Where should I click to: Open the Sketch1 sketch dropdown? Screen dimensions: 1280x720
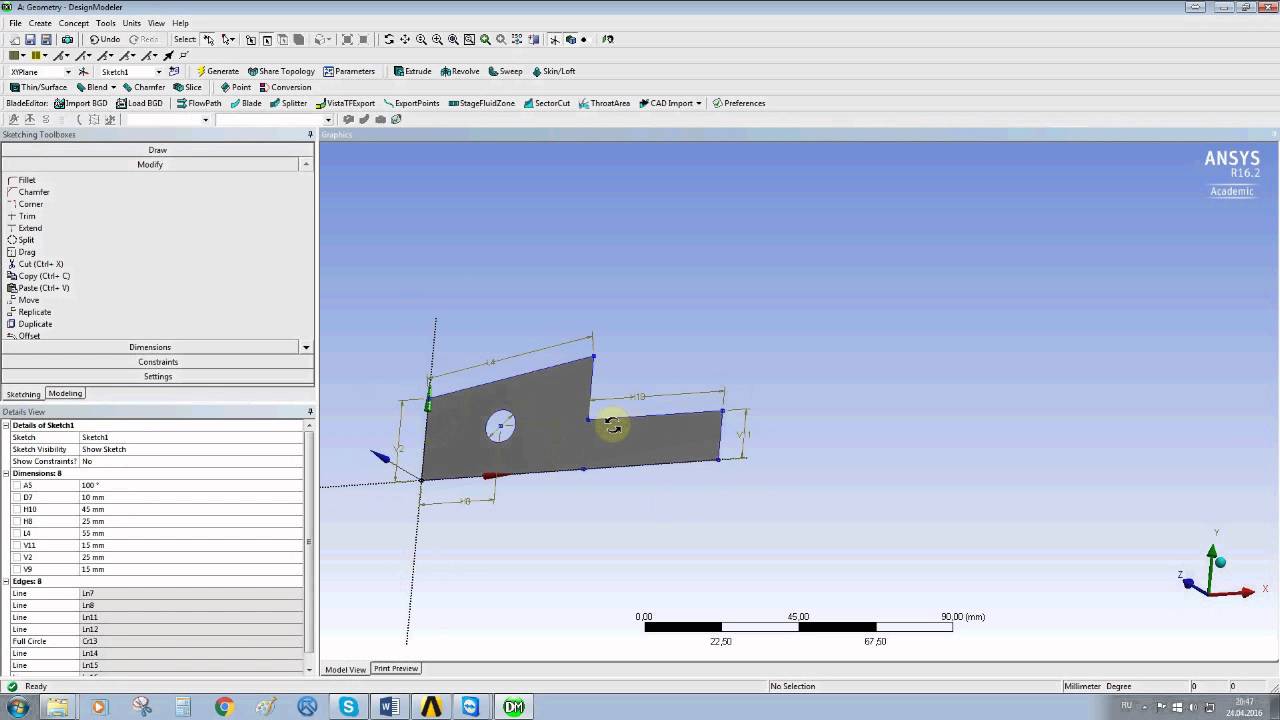point(158,72)
